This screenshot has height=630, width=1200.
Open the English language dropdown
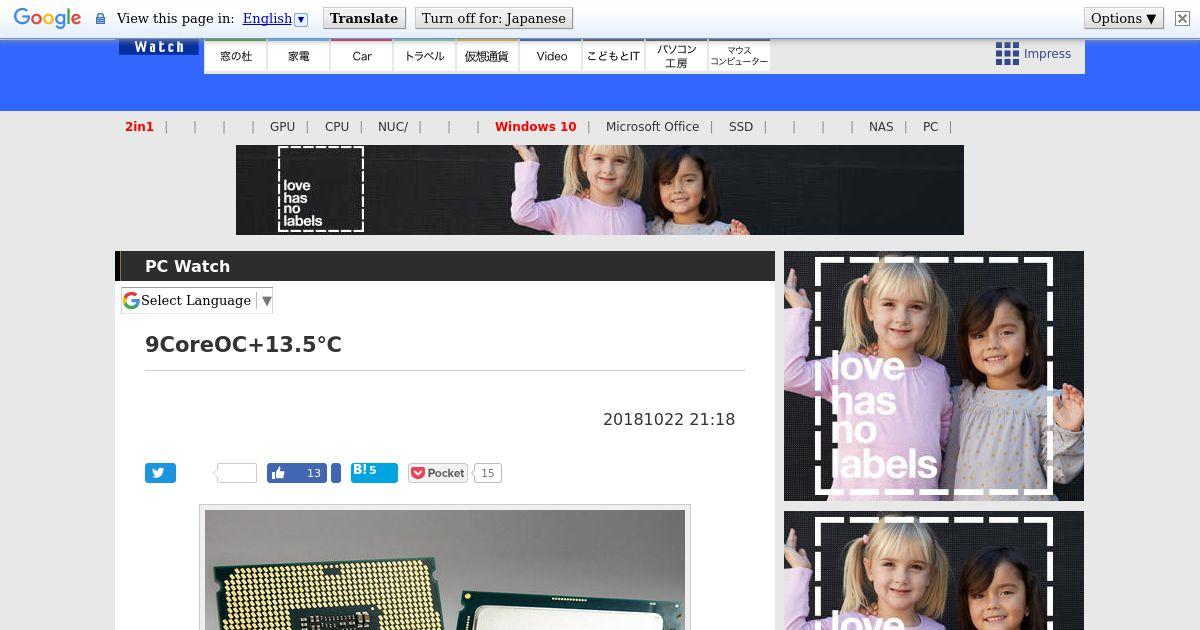click(275, 18)
